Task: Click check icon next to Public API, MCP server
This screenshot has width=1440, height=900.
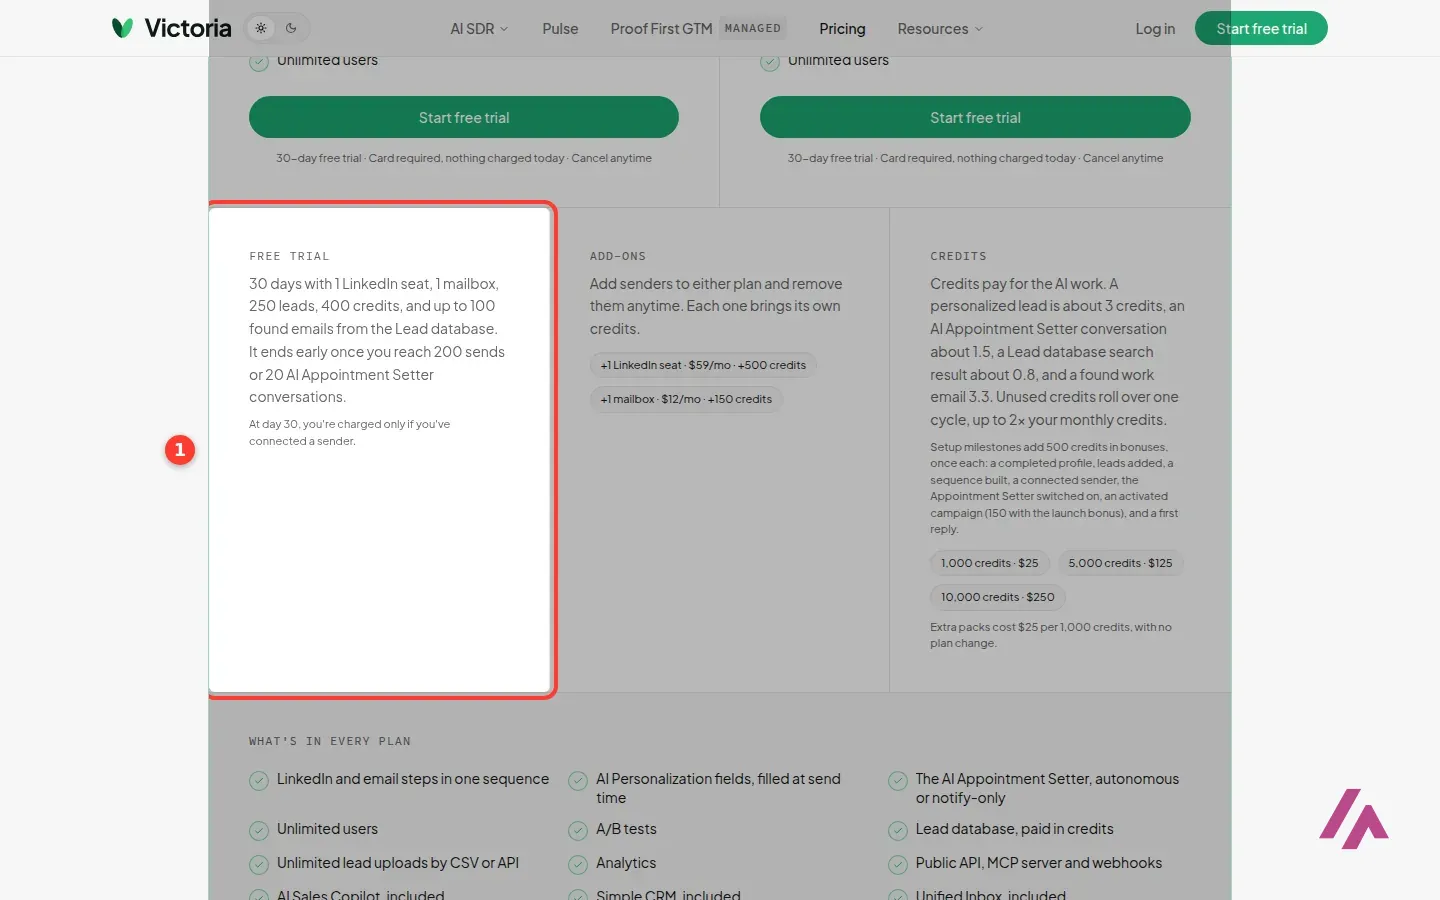Action: coord(898,865)
